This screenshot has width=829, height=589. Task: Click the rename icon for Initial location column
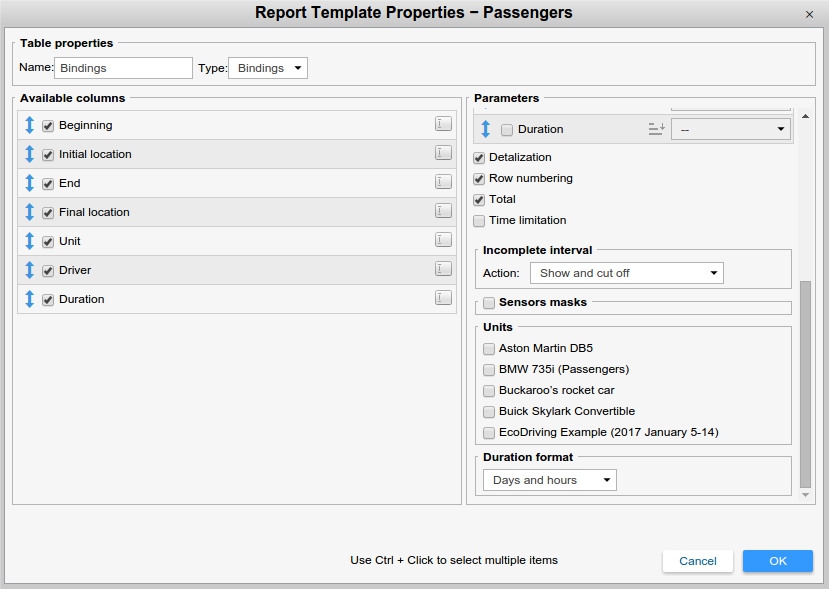pos(443,153)
